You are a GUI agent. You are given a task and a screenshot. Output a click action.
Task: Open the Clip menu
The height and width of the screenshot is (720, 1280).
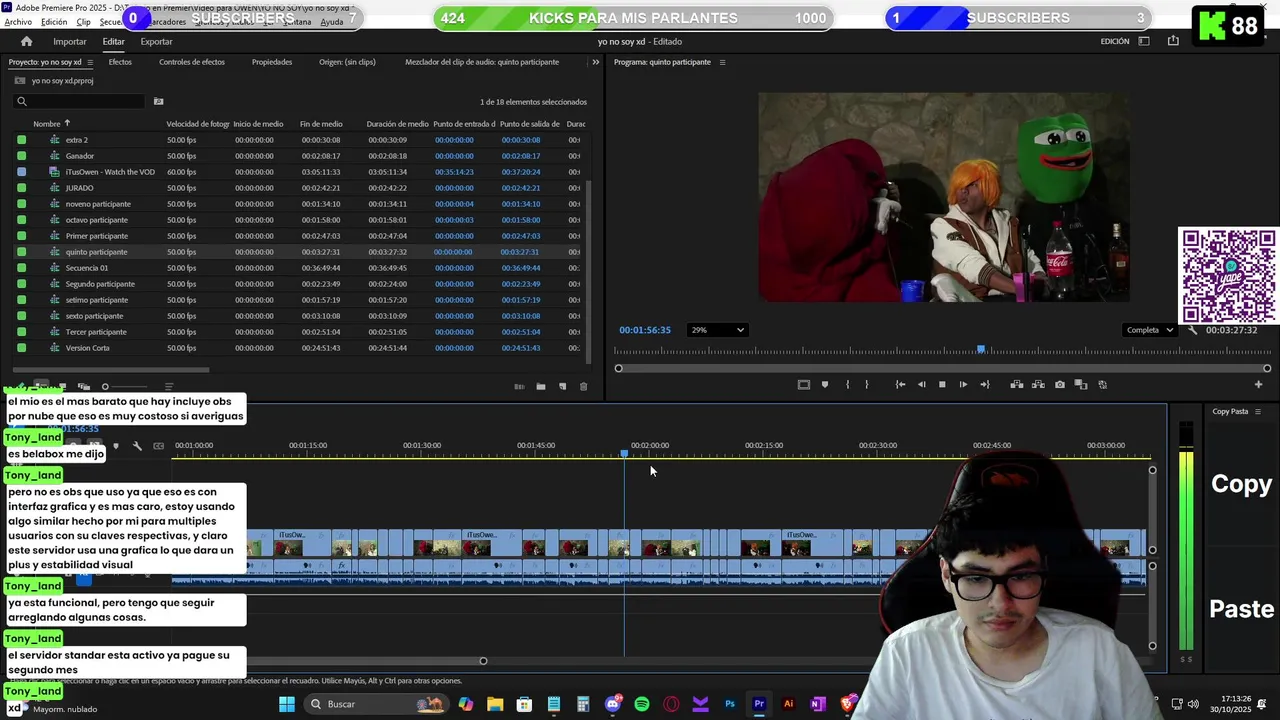[x=84, y=22]
